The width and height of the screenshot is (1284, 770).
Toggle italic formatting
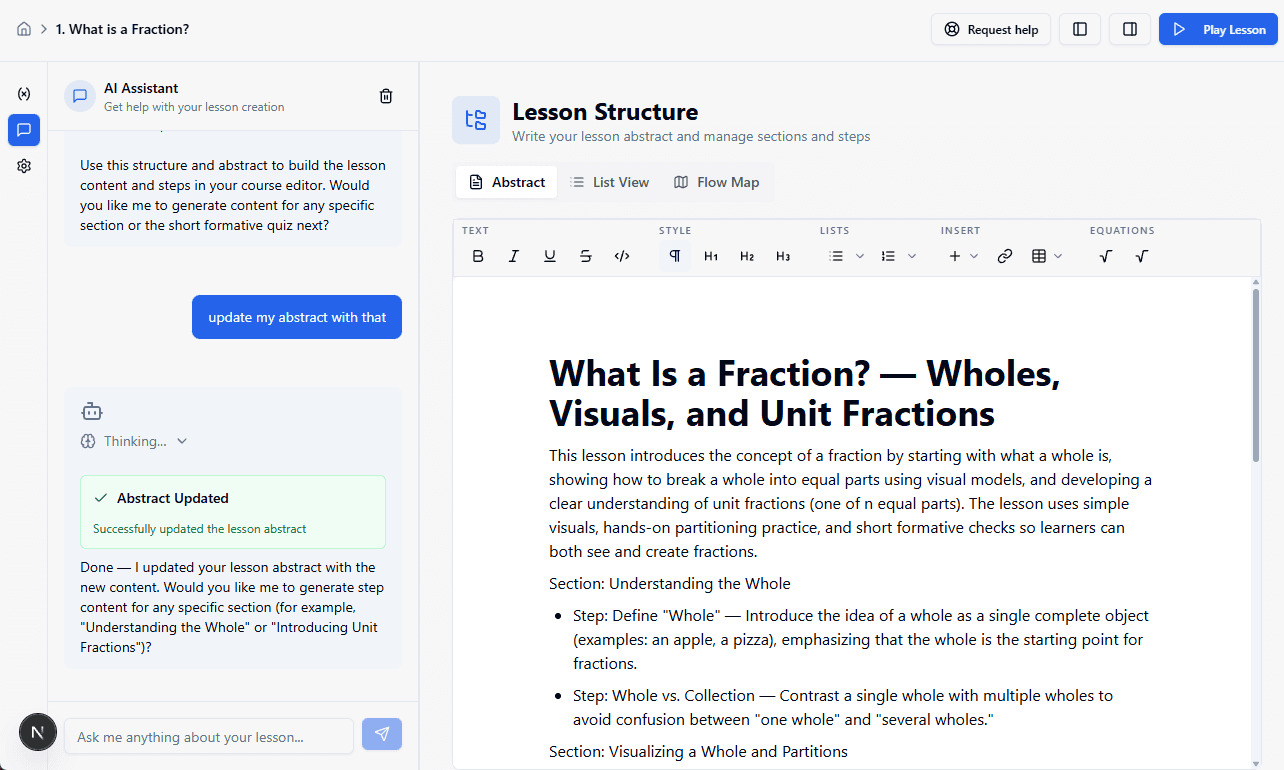tap(513, 255)
